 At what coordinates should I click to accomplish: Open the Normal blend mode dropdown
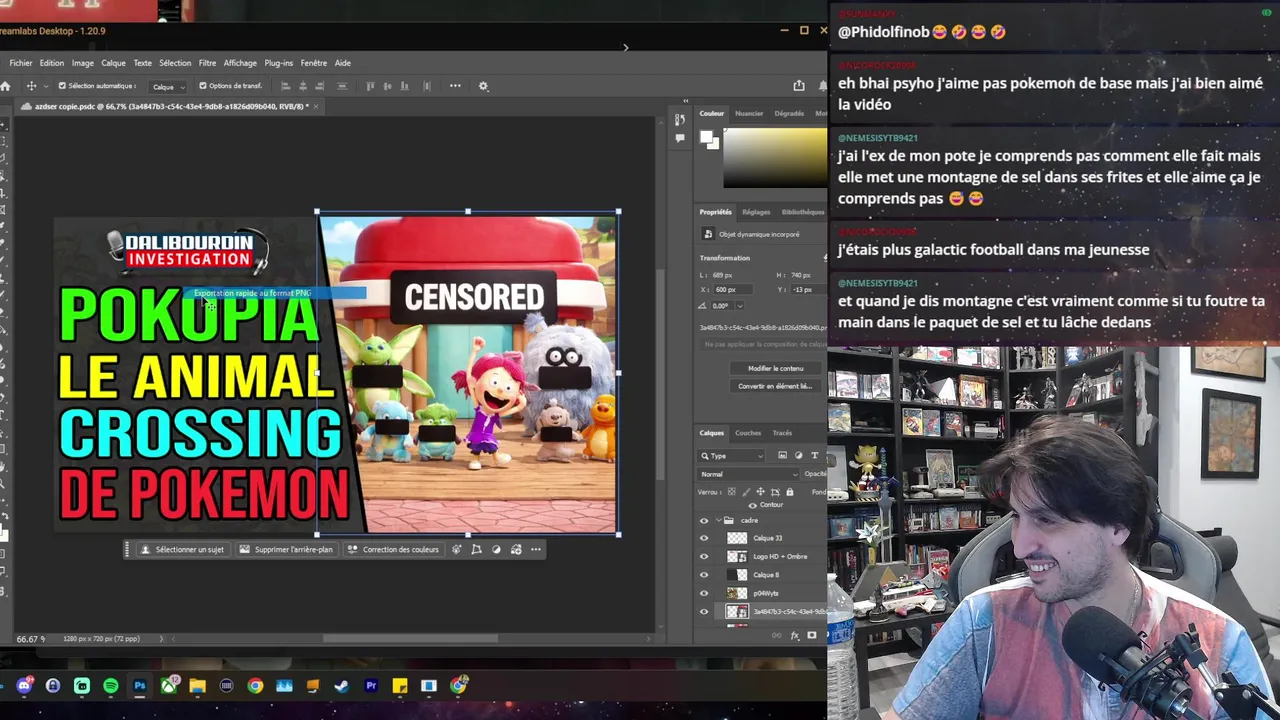749,474
